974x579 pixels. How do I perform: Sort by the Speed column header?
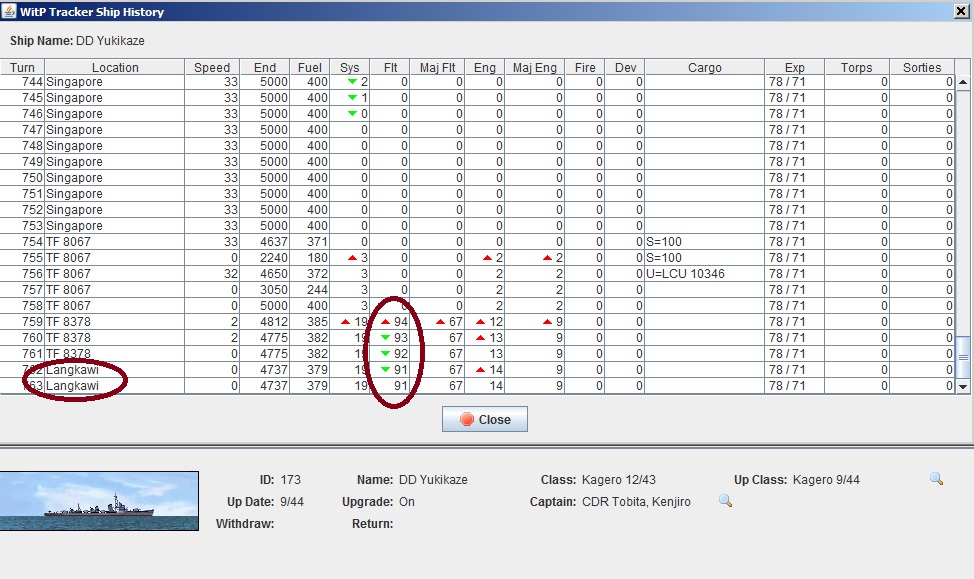212,67
